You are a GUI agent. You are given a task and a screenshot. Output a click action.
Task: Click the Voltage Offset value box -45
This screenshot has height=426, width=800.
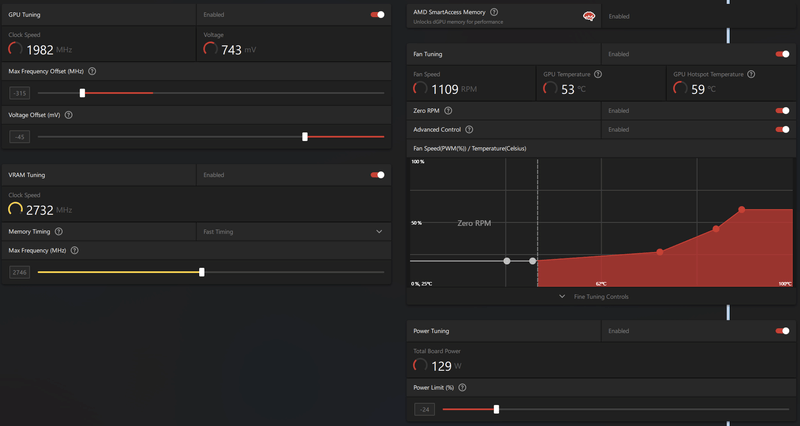point(20,137)
